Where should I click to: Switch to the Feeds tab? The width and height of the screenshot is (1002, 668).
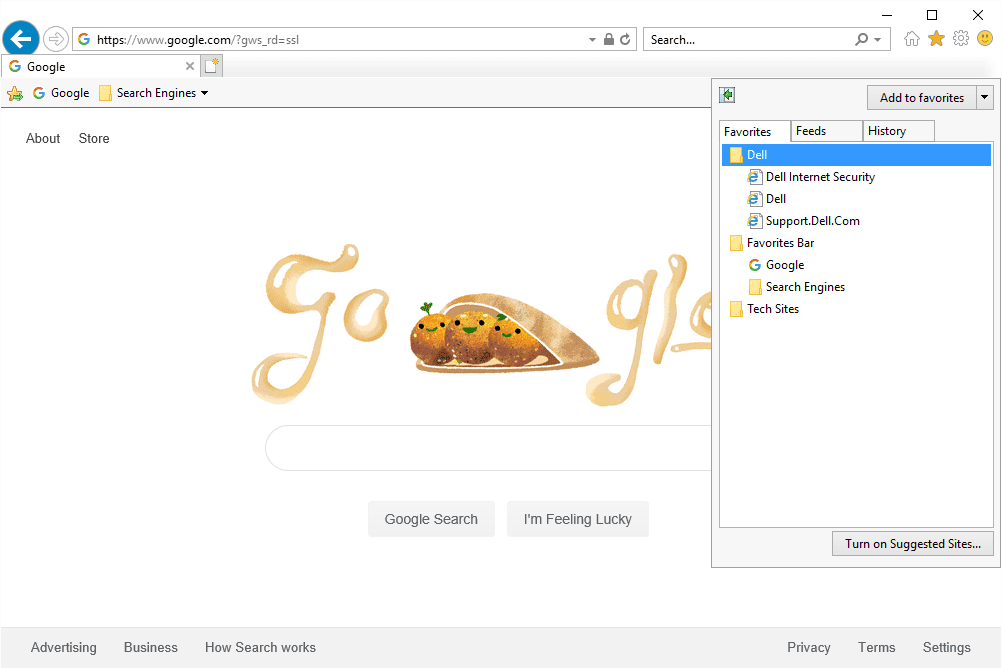click(826, 131)
